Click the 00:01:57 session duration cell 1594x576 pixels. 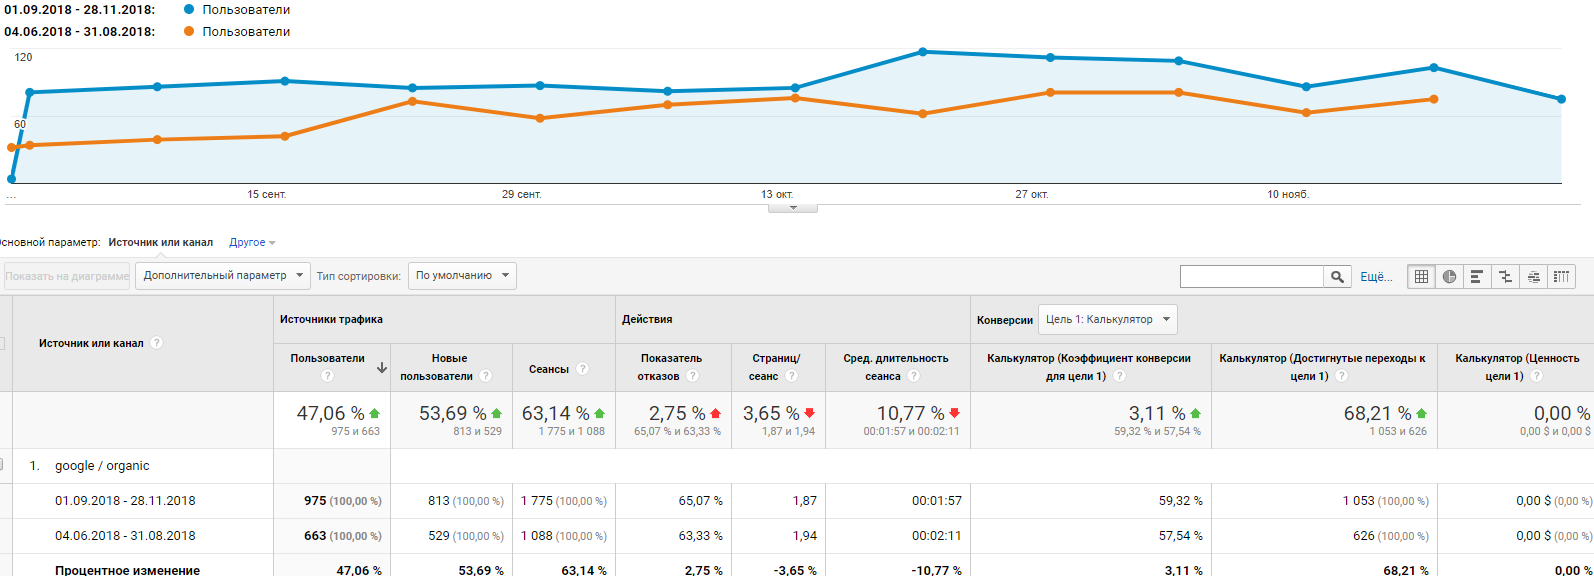937,501
